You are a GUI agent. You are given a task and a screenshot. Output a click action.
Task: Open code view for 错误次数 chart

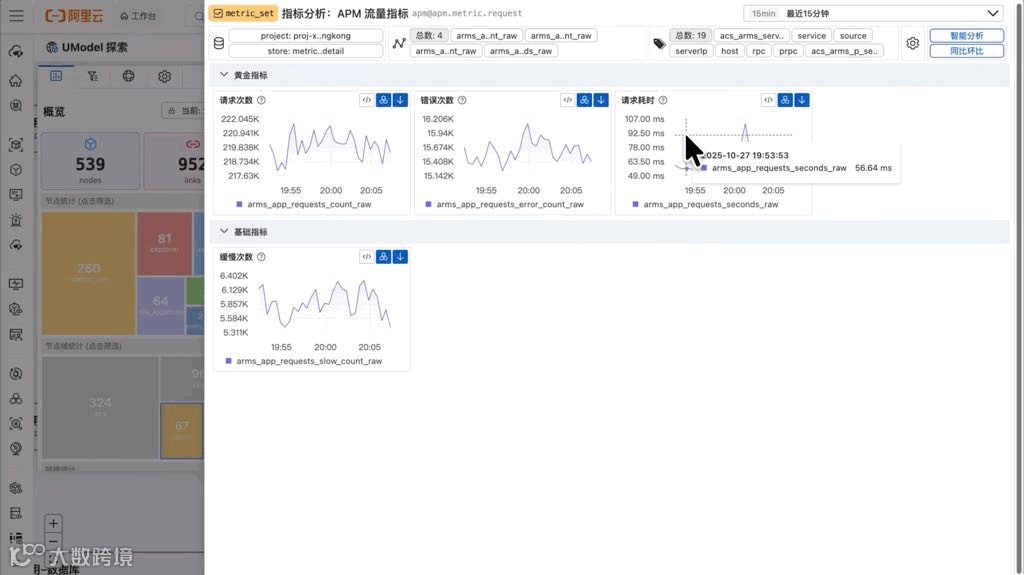click(568, 100)
